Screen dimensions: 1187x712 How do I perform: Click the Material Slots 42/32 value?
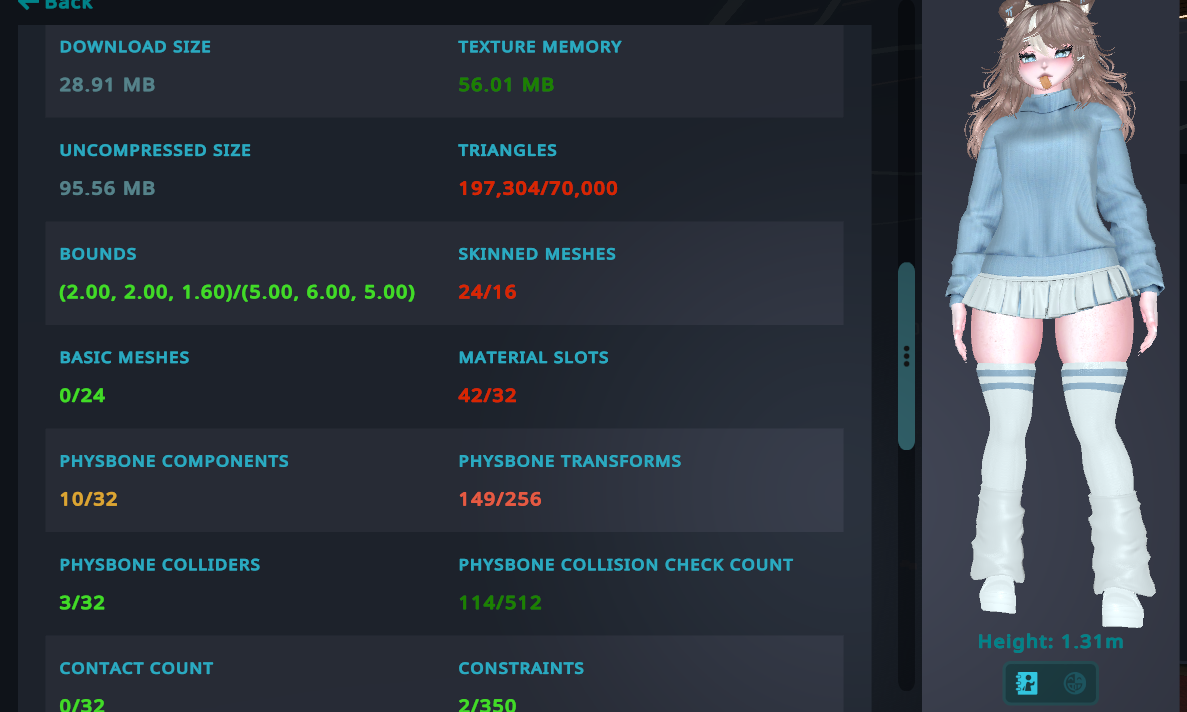click(487, 396)
